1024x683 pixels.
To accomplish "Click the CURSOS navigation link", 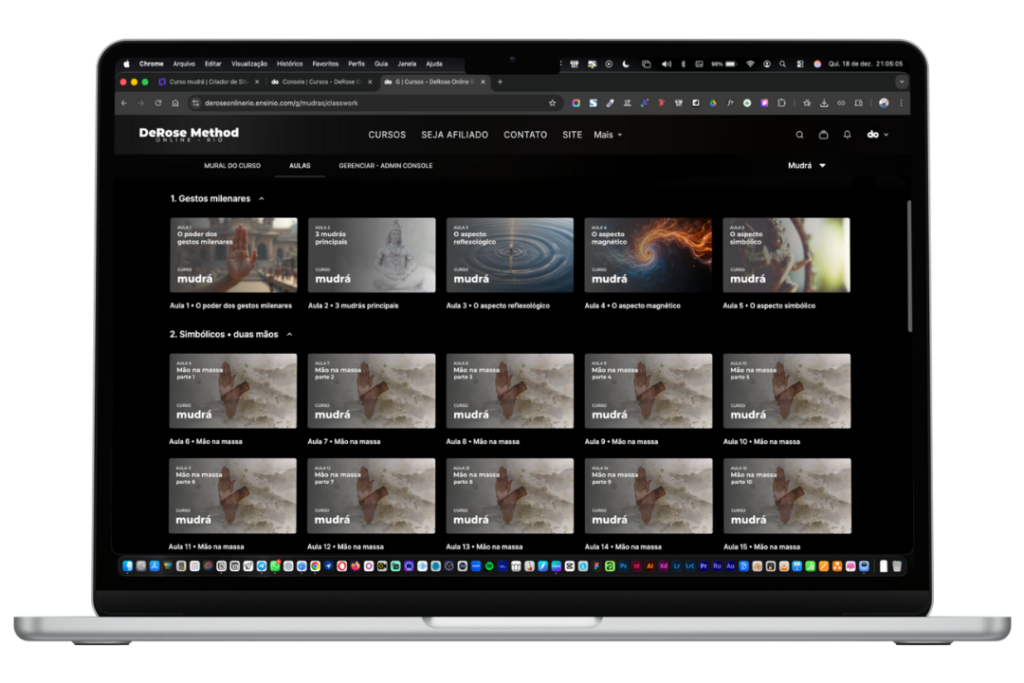I will (387, 135).
